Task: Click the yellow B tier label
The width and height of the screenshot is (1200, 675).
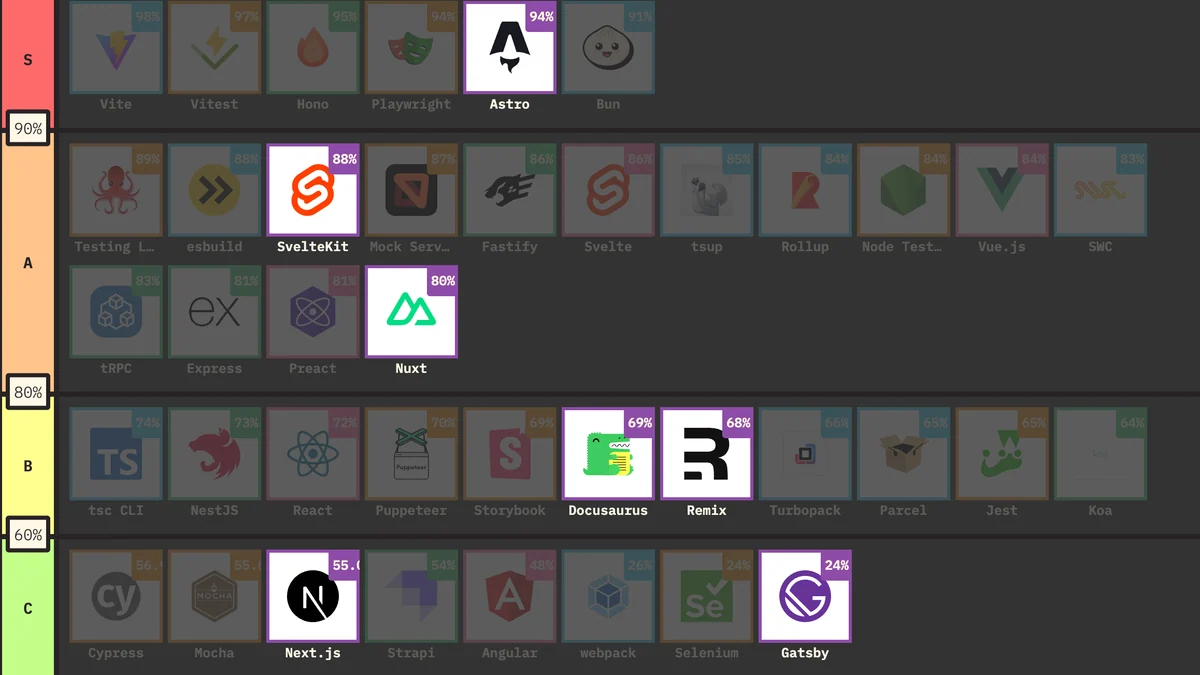Action: (x=27, y=466)
